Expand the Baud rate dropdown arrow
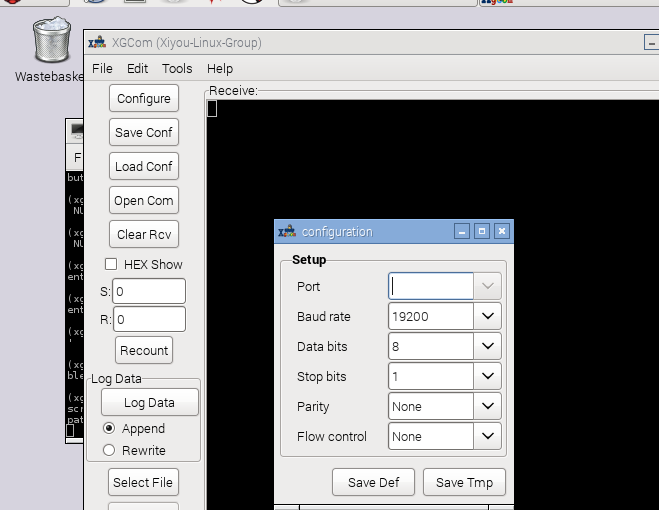Viewport: 659px width, 510px height. pos(488,316)
